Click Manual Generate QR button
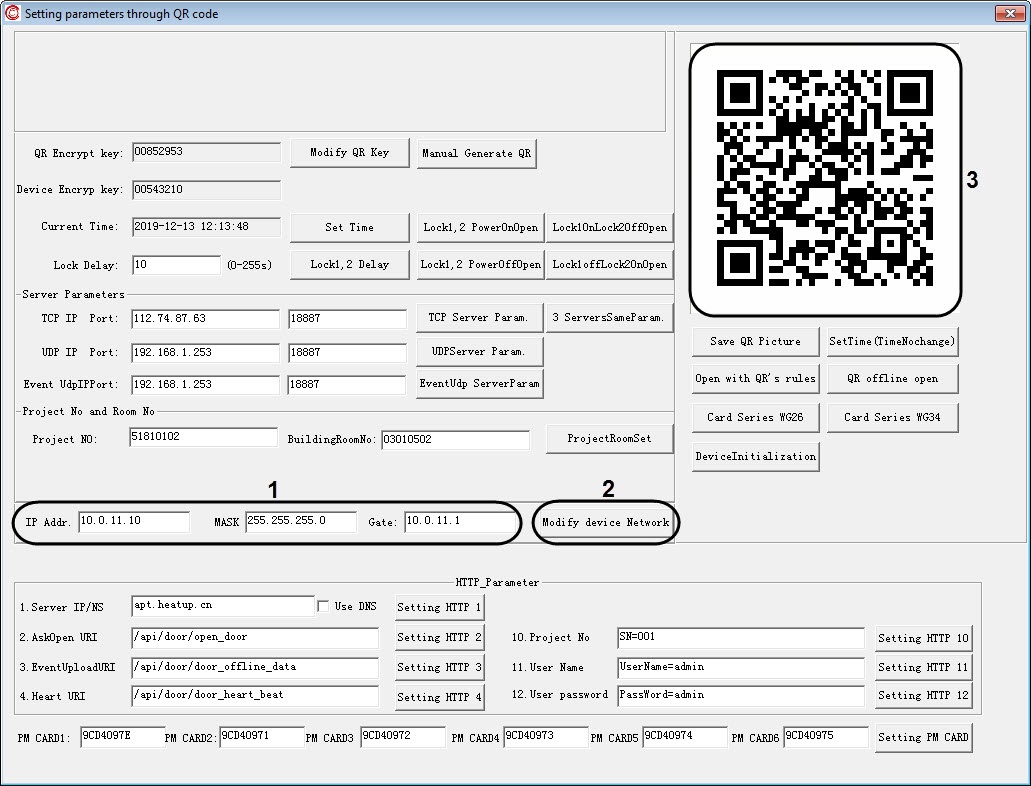Screen dimensions: 1031x786 [x=477, y=153]
